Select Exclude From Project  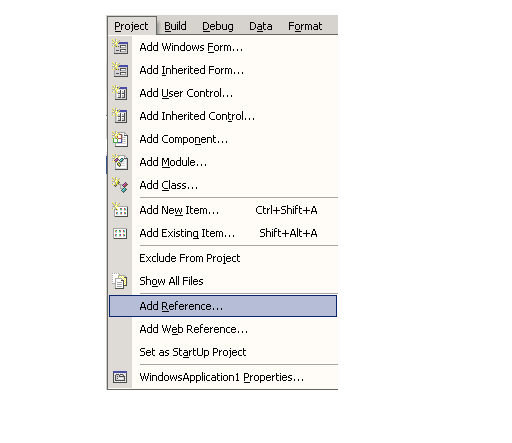pyautogui.click(x=223, y=258)
